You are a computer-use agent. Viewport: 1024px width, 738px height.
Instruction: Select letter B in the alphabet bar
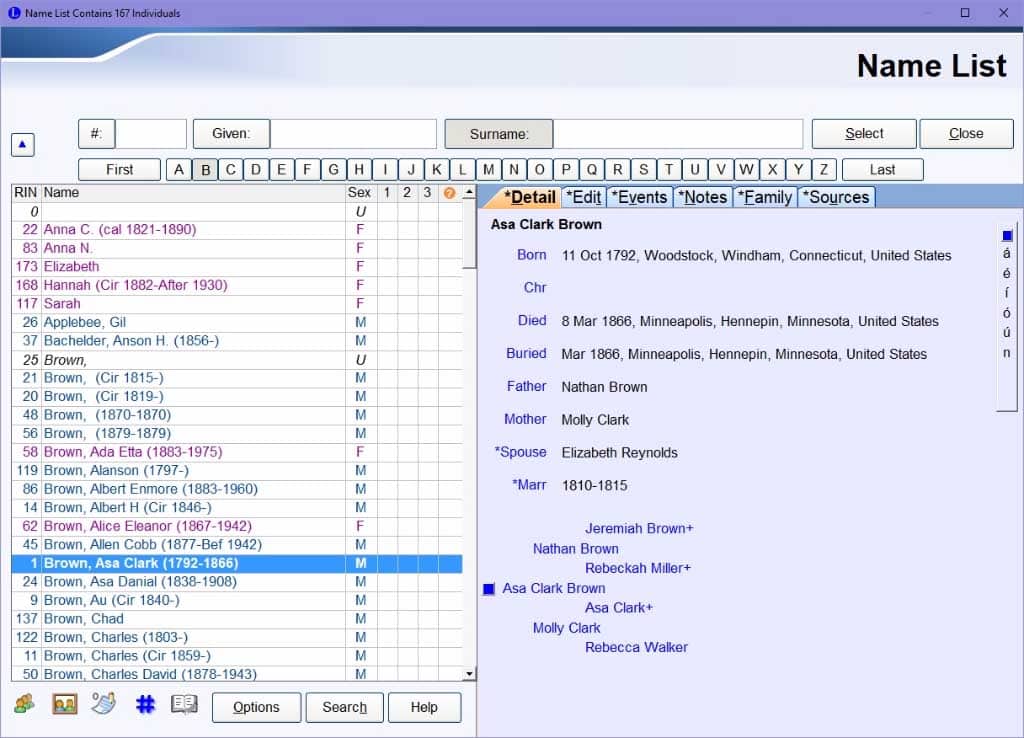pos(205,170)
